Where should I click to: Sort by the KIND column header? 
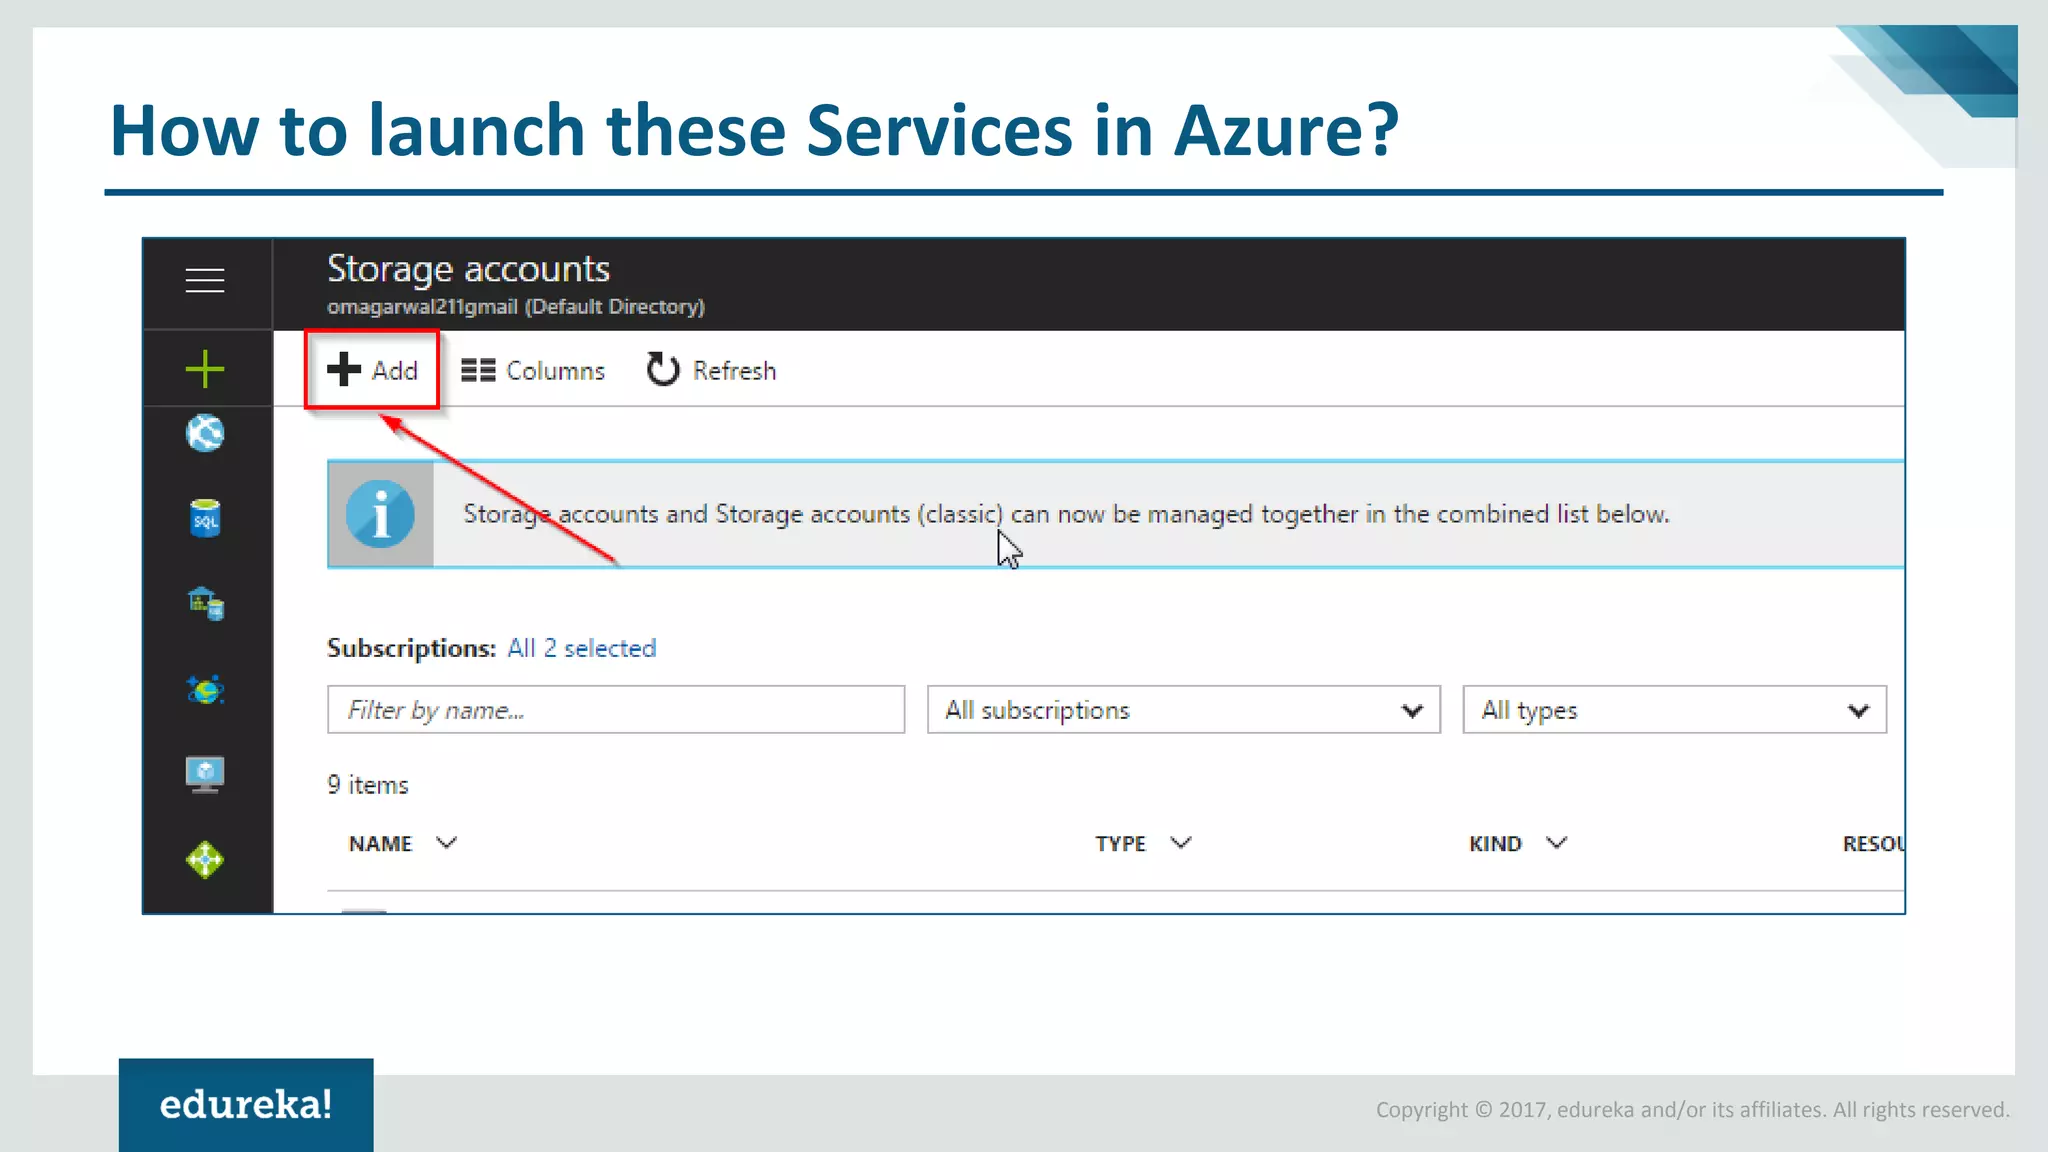(1518, 844)
